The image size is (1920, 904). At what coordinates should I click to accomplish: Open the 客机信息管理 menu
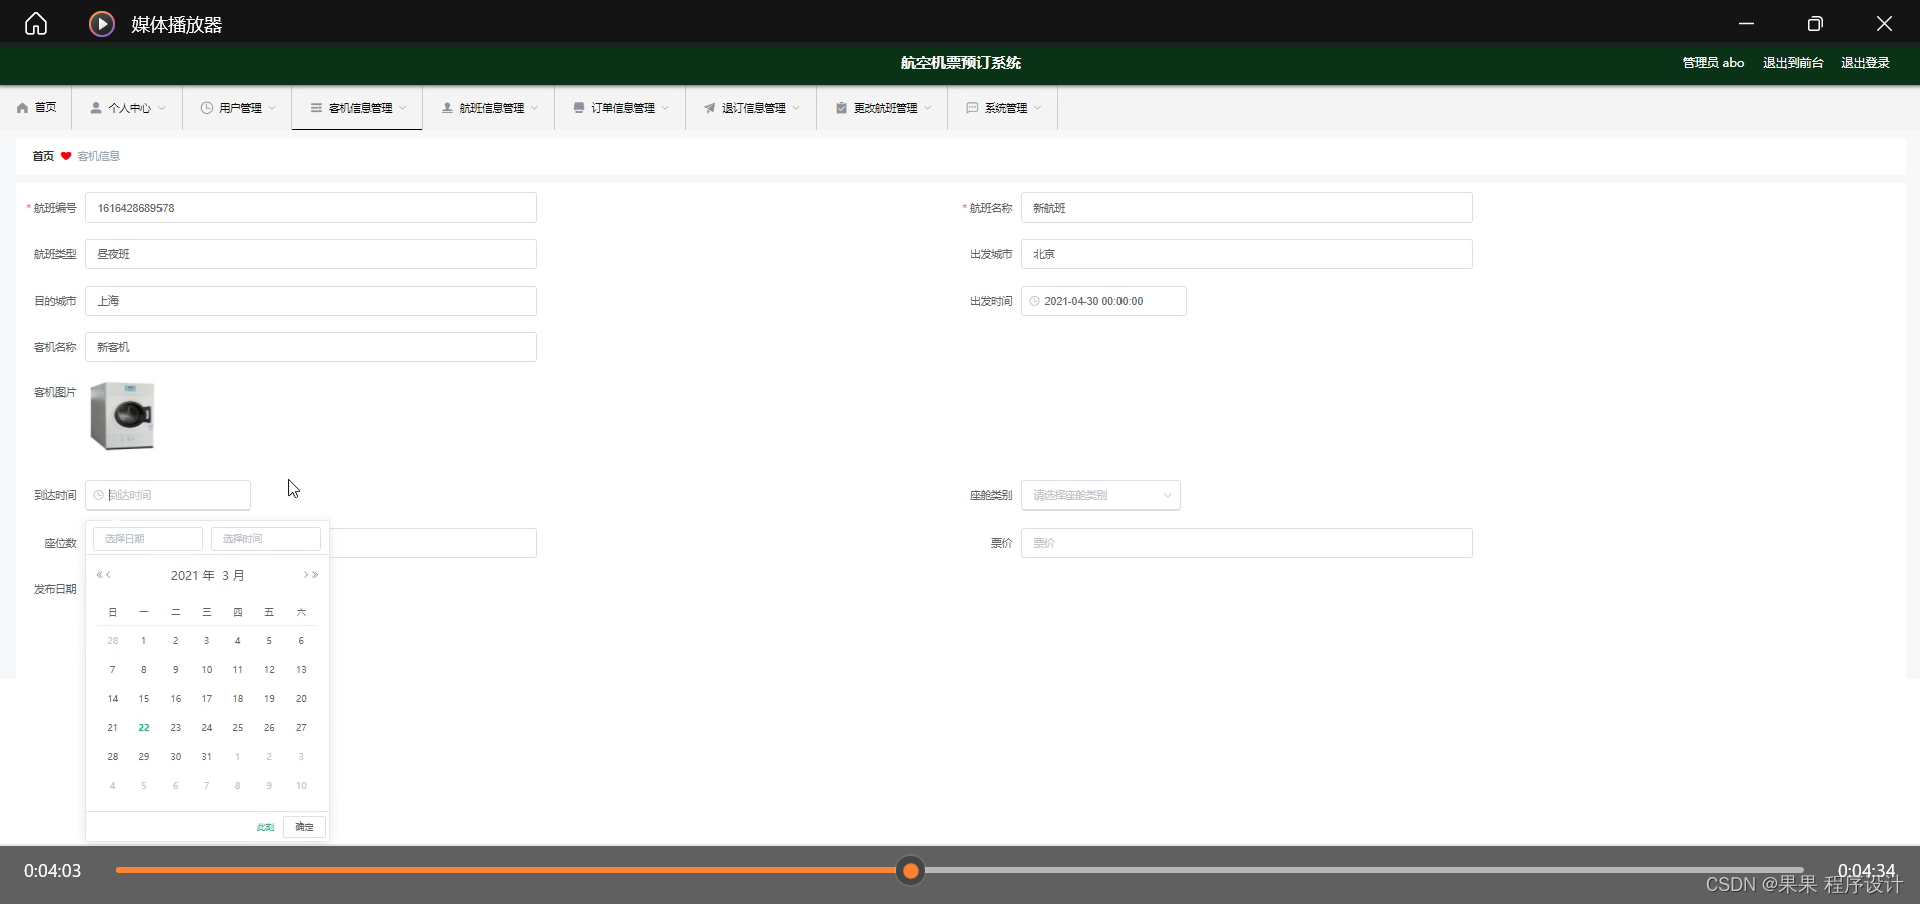(x=358, y=108)
